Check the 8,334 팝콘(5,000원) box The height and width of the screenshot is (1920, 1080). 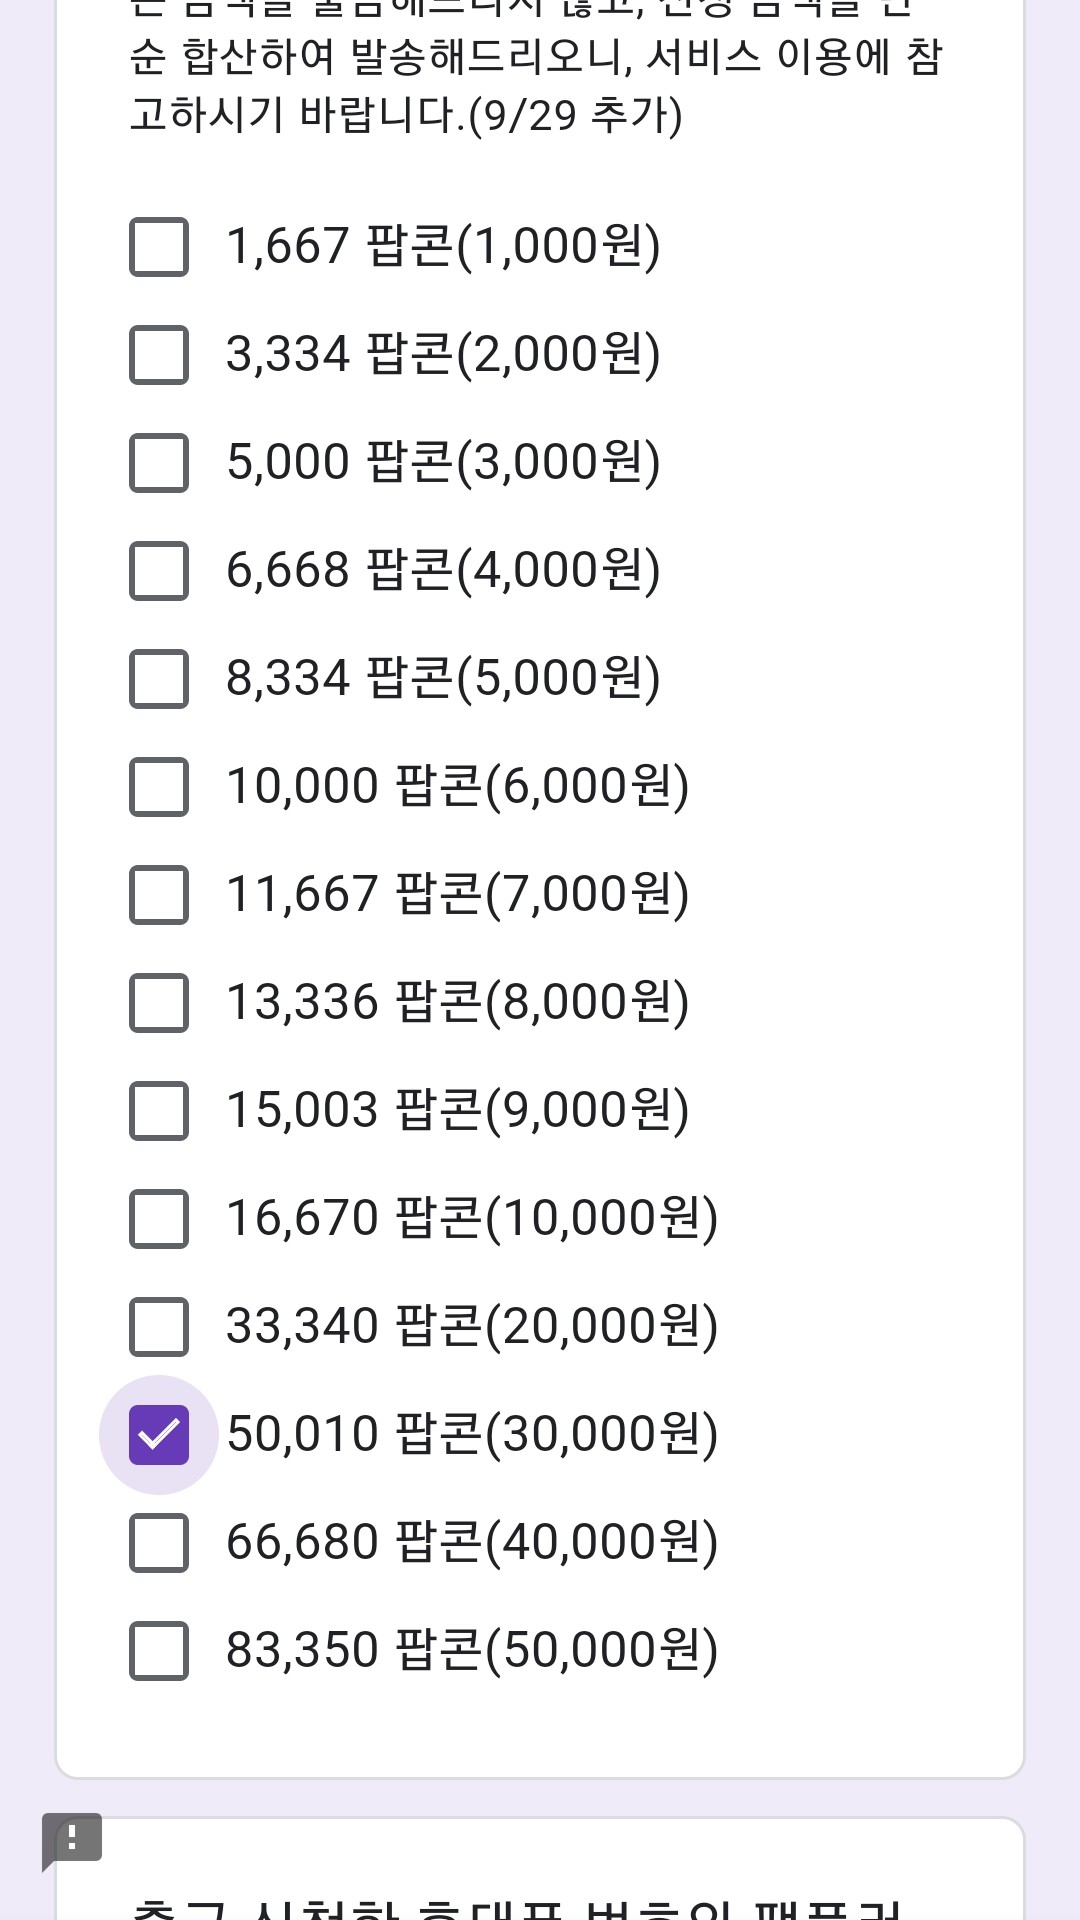click(x=159, y=678)
